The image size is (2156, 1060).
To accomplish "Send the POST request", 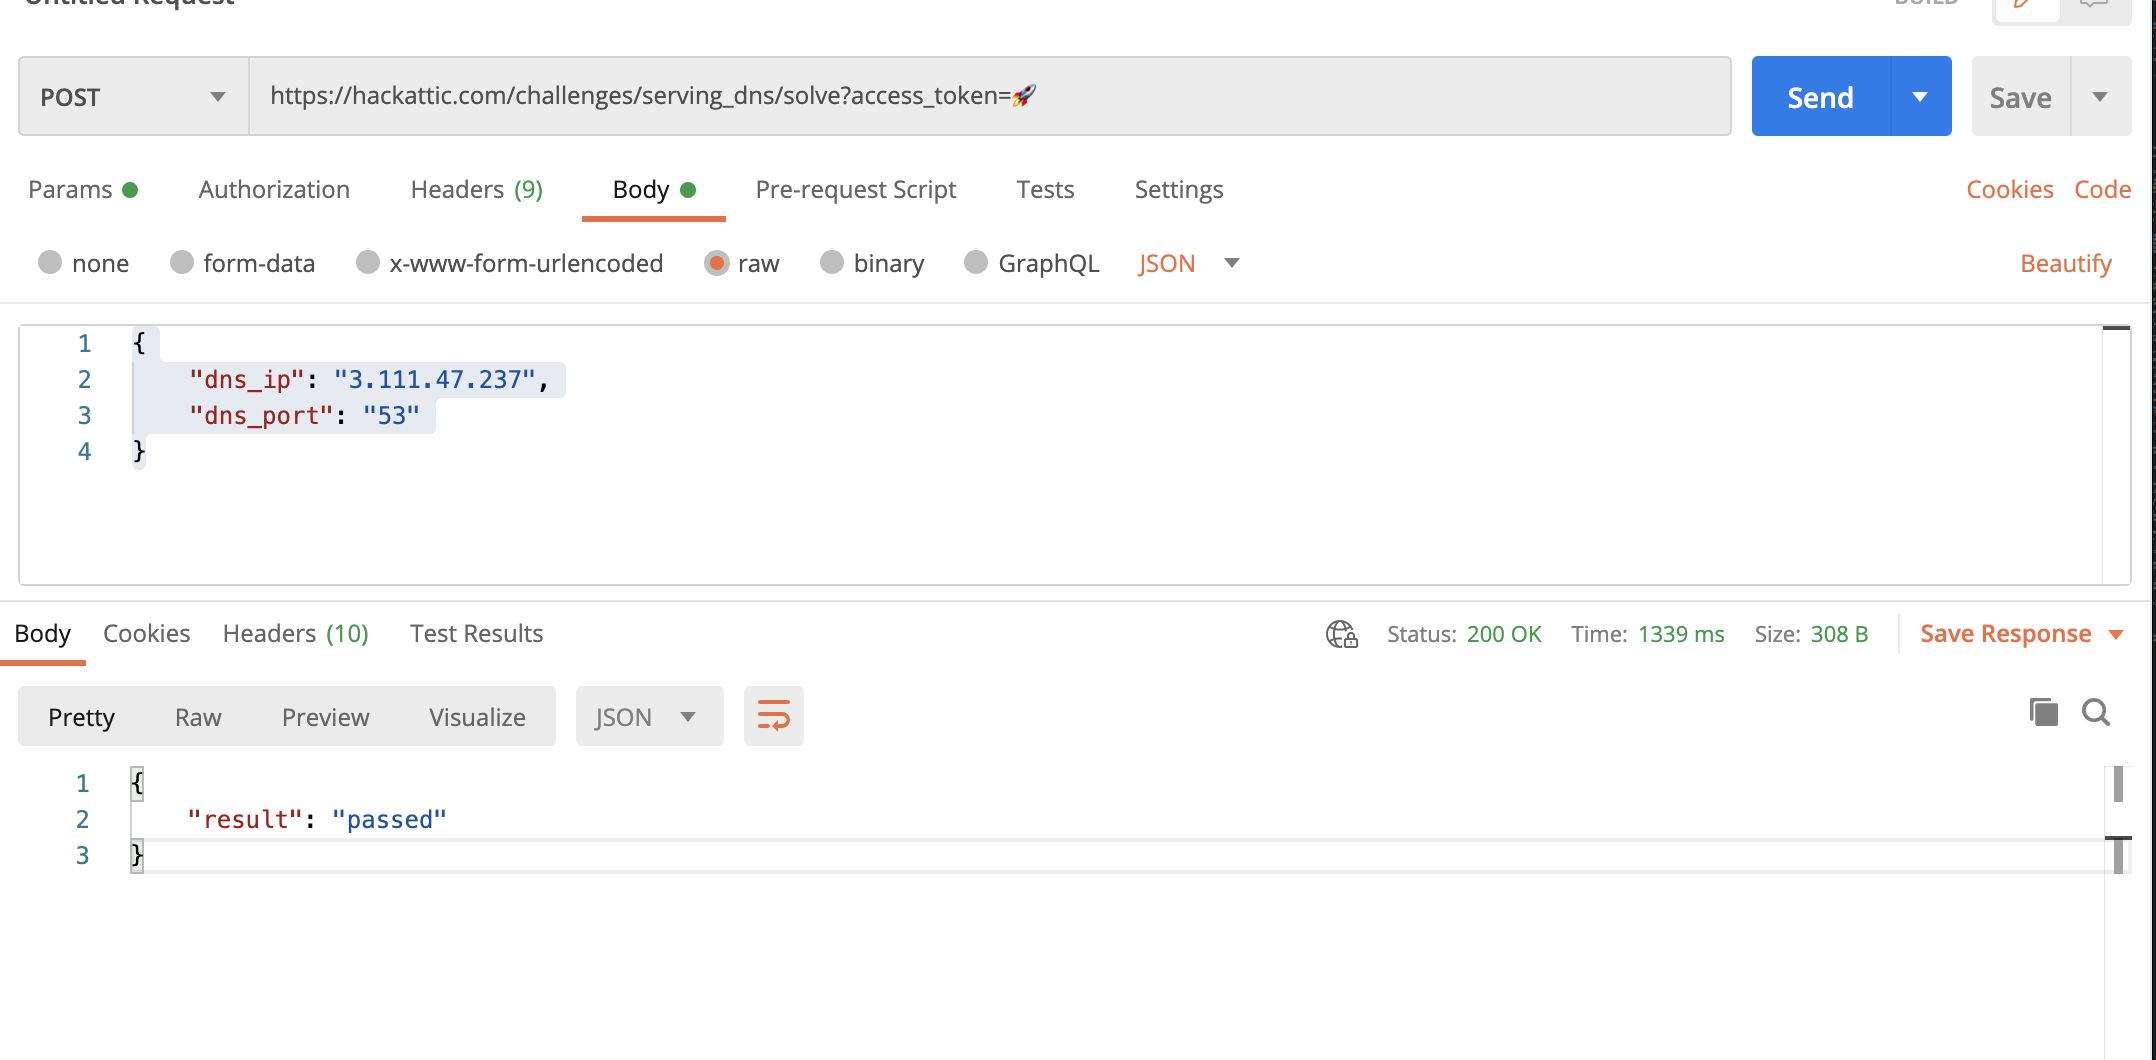I will click(1821, 96).
